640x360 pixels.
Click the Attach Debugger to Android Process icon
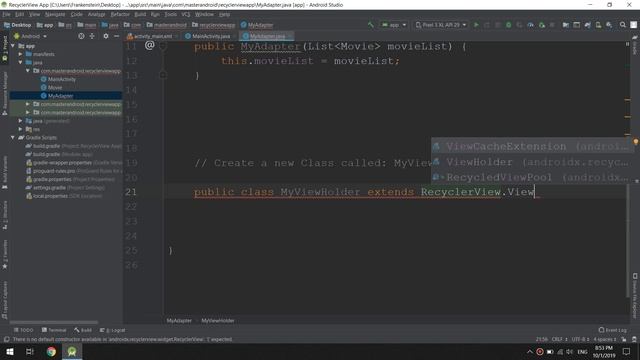[542, 25]
